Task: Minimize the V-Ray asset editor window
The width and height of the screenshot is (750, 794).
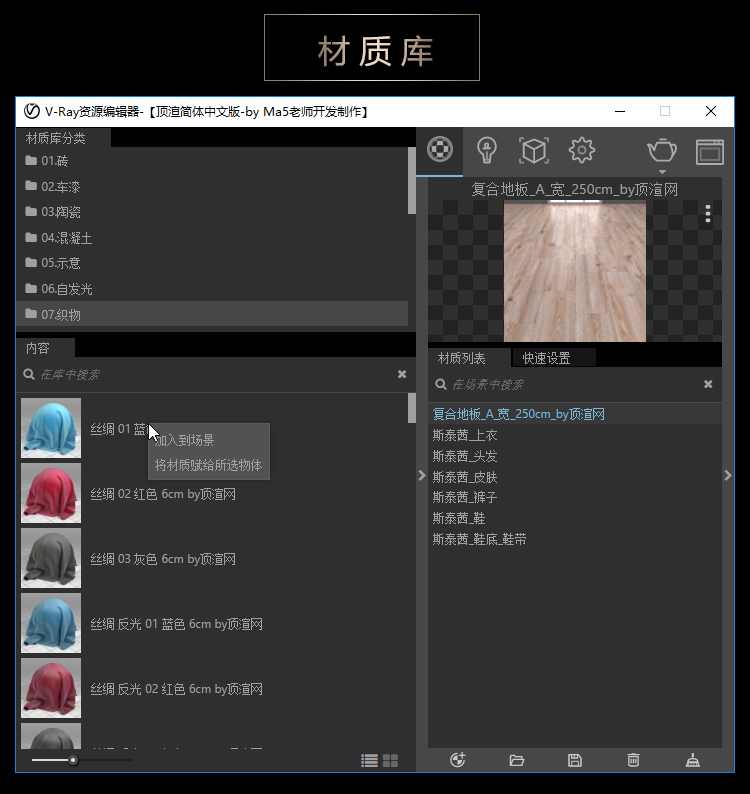Action: 620,111
